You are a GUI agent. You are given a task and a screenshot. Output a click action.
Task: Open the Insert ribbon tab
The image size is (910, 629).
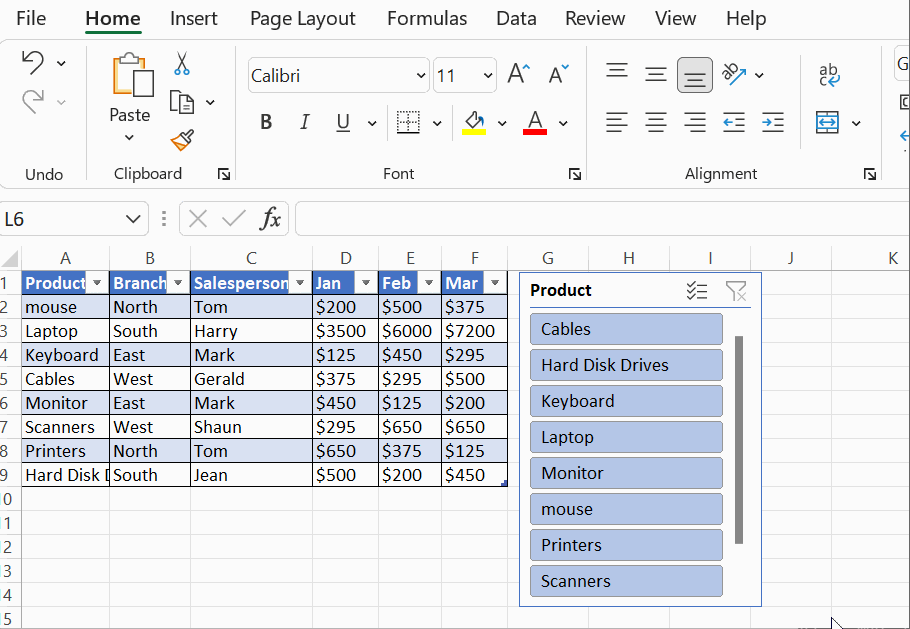[x=194, y=18]
